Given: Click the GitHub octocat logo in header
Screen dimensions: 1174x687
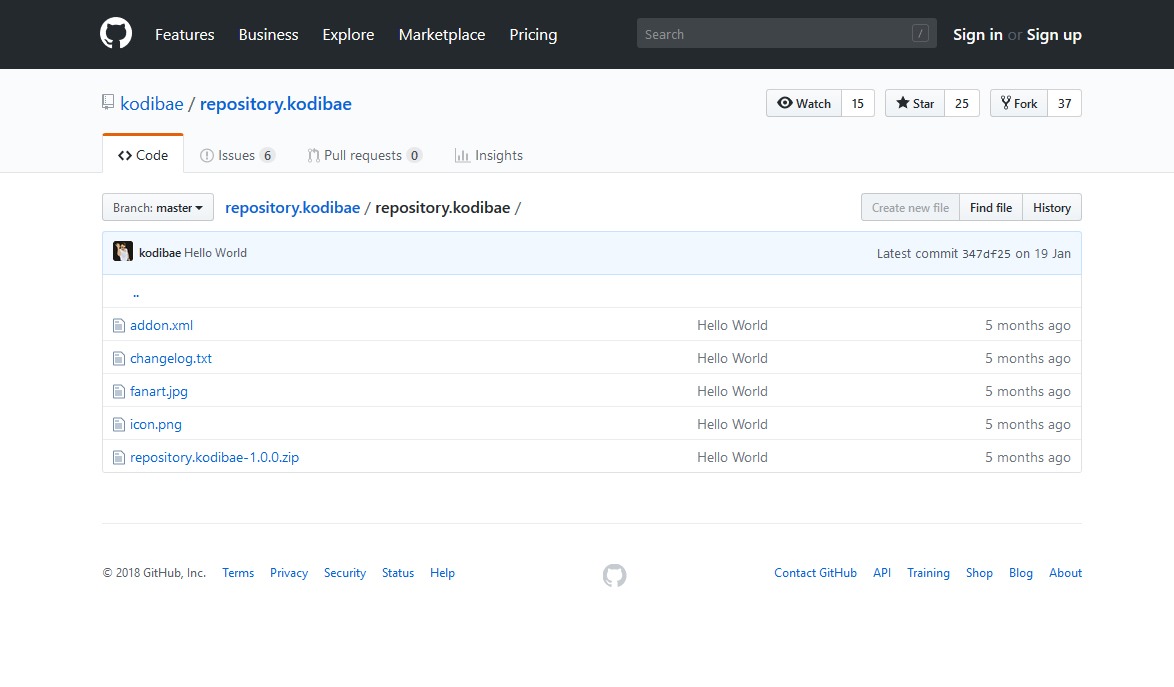Looking at the screenshot, I should tap(116, 34).
